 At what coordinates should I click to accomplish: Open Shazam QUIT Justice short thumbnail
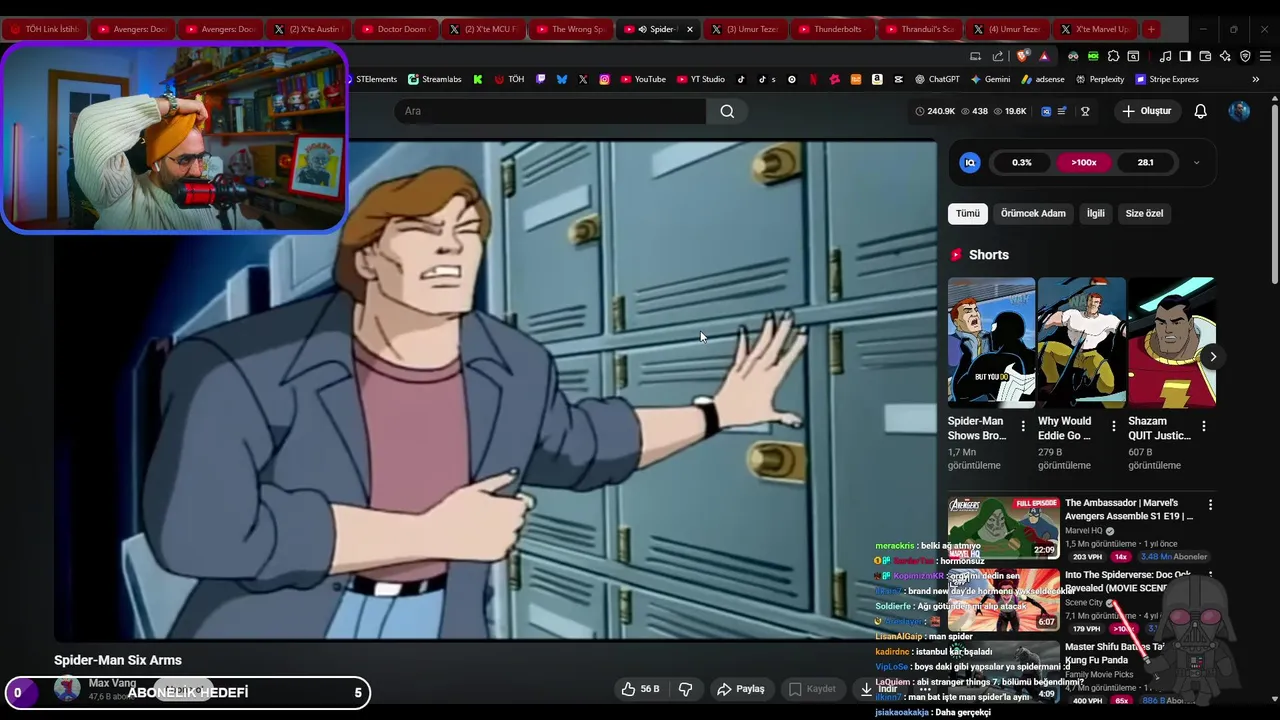pos(1171,343)
